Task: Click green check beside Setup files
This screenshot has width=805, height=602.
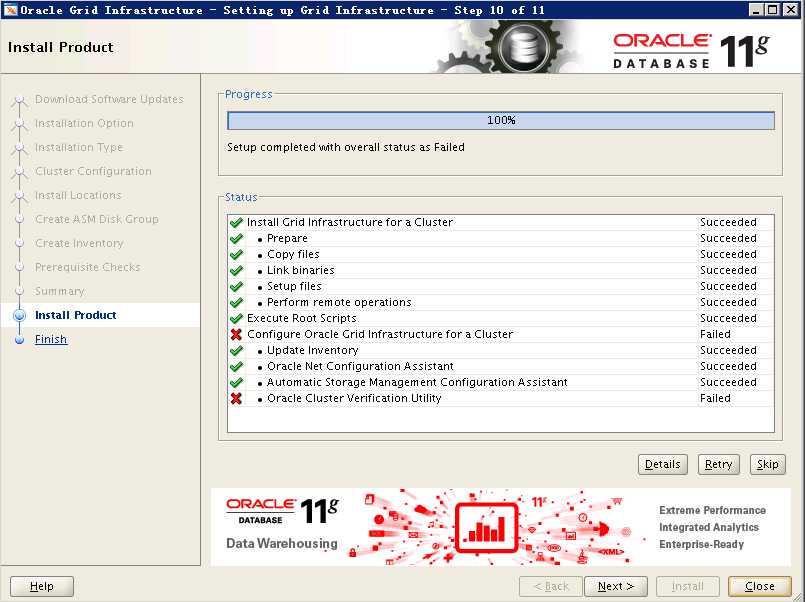Action: pos(236,286)
